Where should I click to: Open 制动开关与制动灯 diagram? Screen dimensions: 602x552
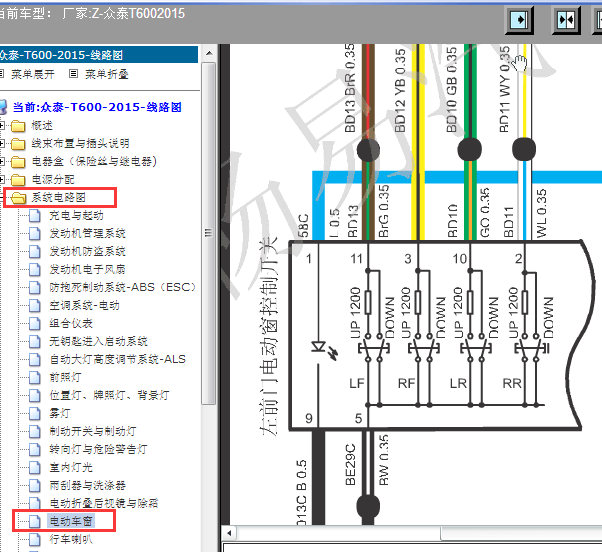tap(93, 431)
